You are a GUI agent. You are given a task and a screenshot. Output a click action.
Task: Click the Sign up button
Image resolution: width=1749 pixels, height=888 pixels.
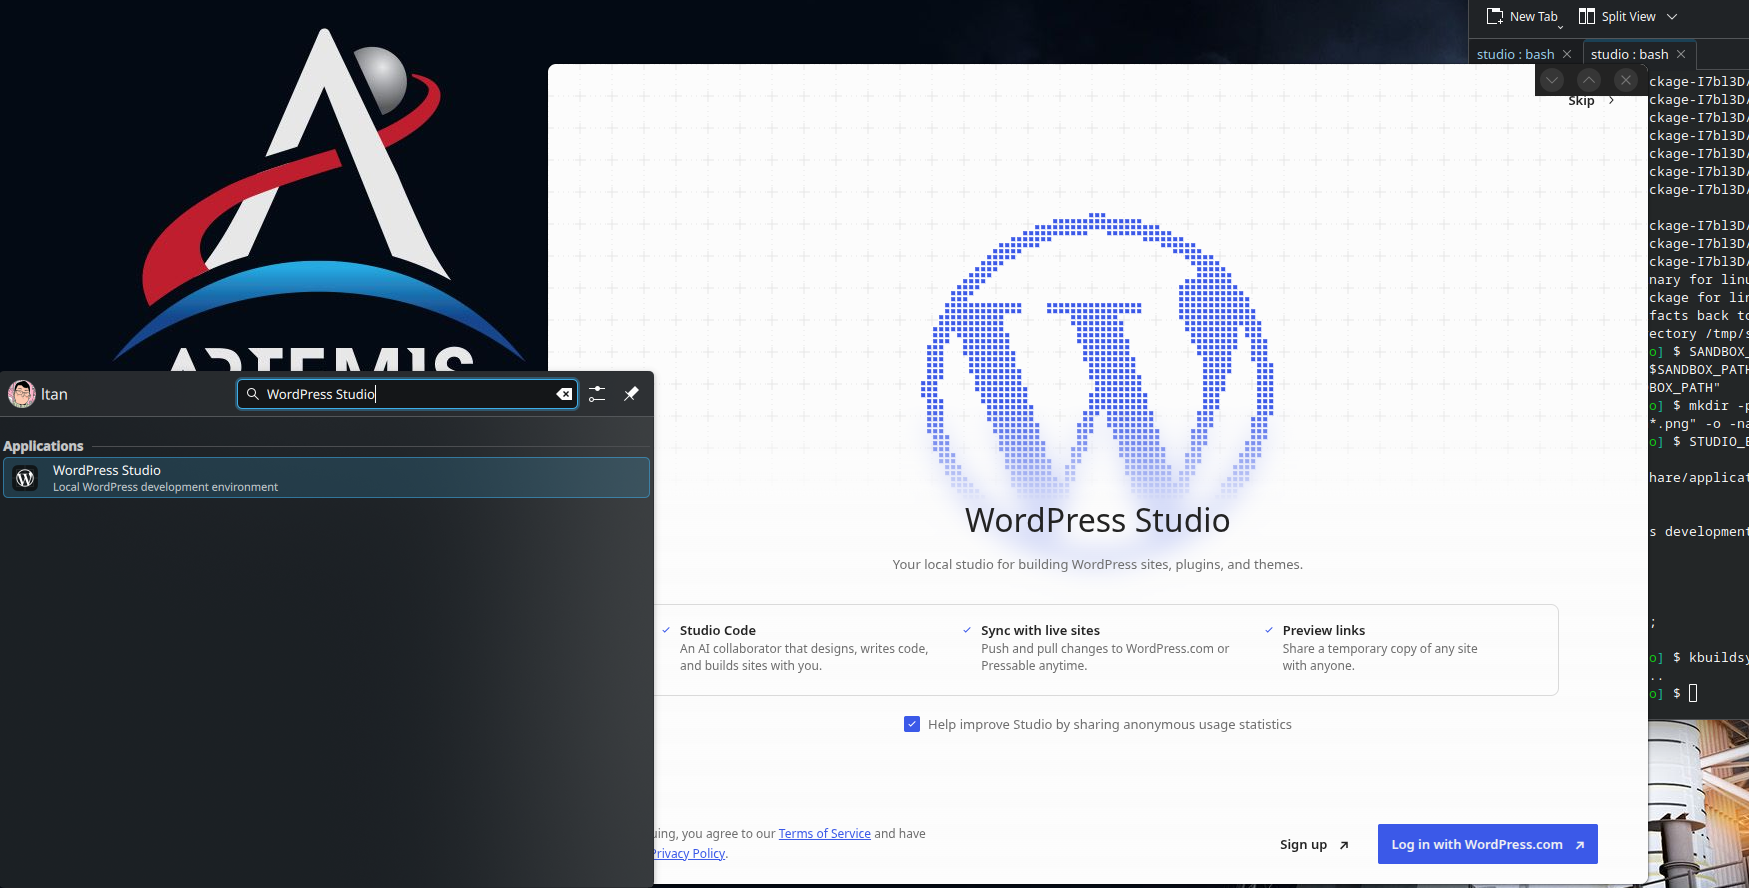[1314, 845]
